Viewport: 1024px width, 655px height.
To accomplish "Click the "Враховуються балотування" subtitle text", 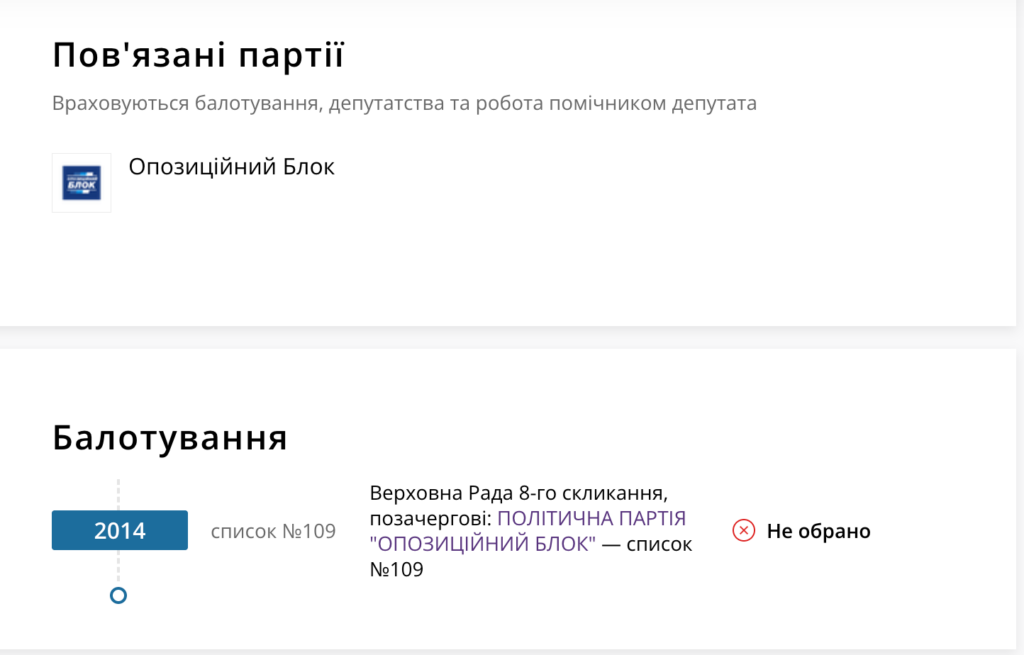I will (185, 104).
